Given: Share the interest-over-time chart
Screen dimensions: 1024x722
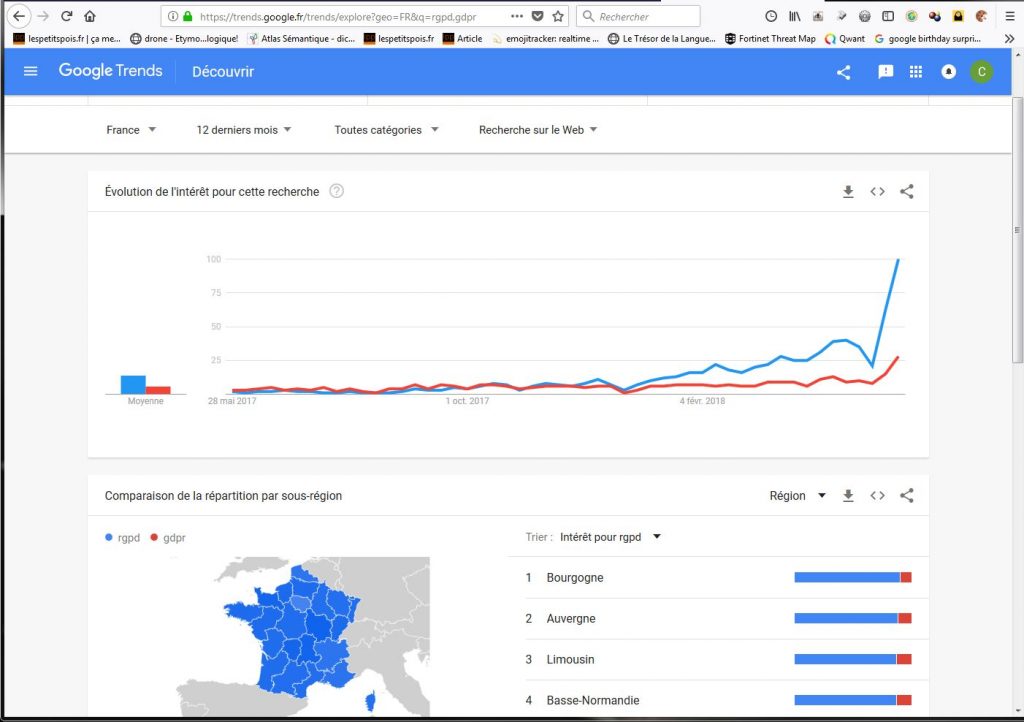Looking at the screenshot, I should (x=907, y=192).
